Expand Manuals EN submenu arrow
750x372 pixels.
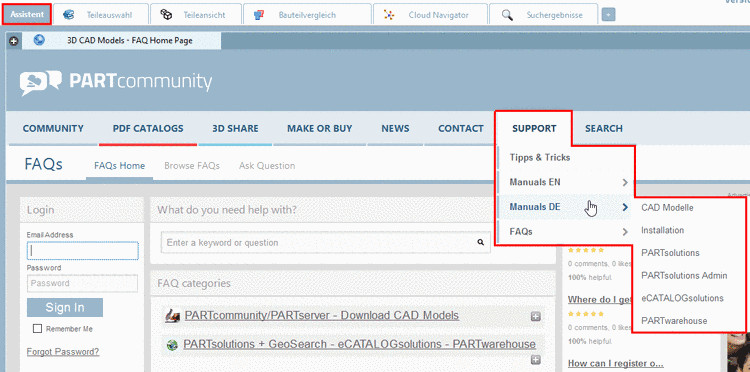pos(625,182)
